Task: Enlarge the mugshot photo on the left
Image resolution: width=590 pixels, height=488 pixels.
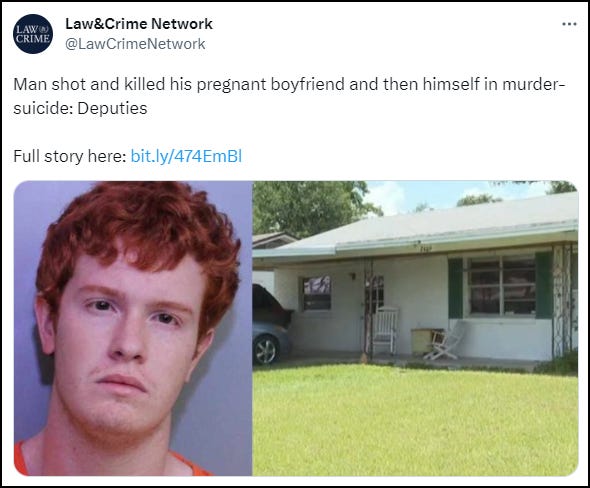Action: (x=133, y=328)
